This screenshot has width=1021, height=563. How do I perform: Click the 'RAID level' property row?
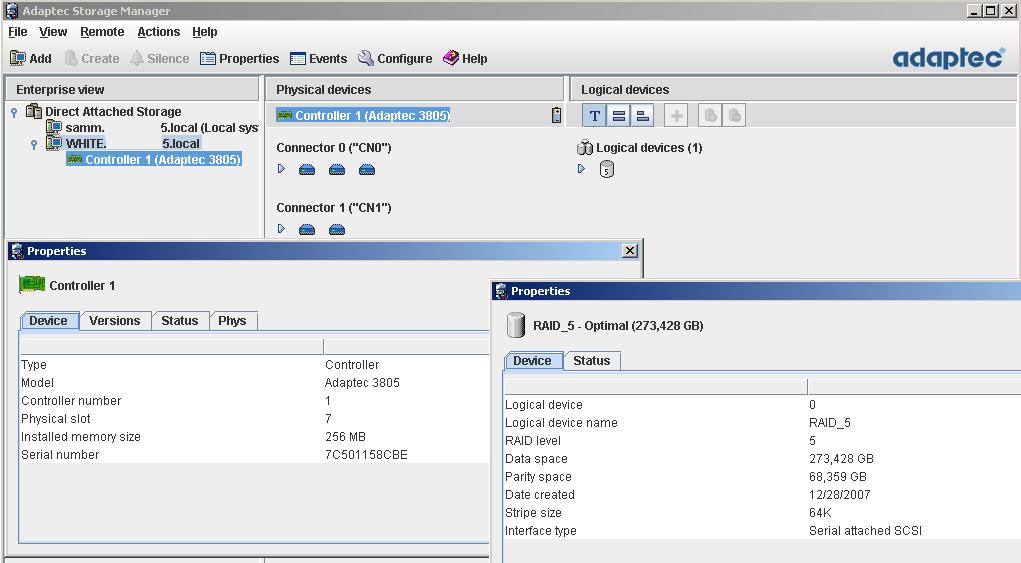click(x=762, y=441)
